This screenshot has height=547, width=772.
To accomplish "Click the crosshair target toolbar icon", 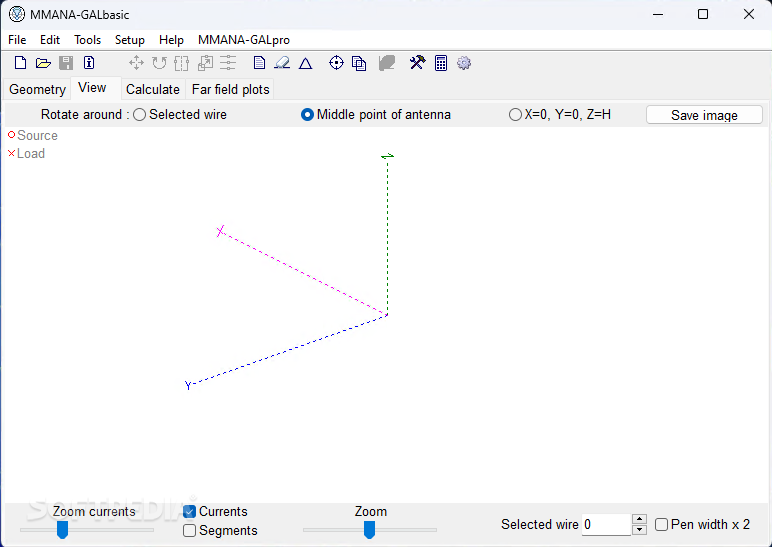I will coord(336,63).
